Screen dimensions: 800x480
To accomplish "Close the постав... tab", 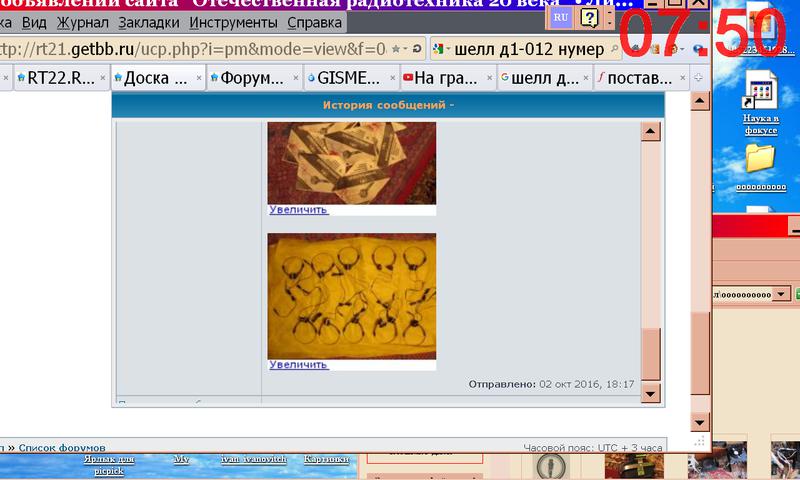I will point(683,78).
